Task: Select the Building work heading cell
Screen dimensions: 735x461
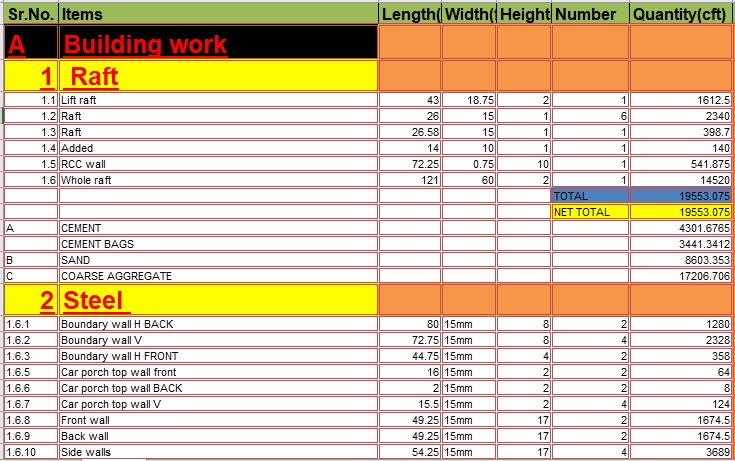Action: (218, 43)
